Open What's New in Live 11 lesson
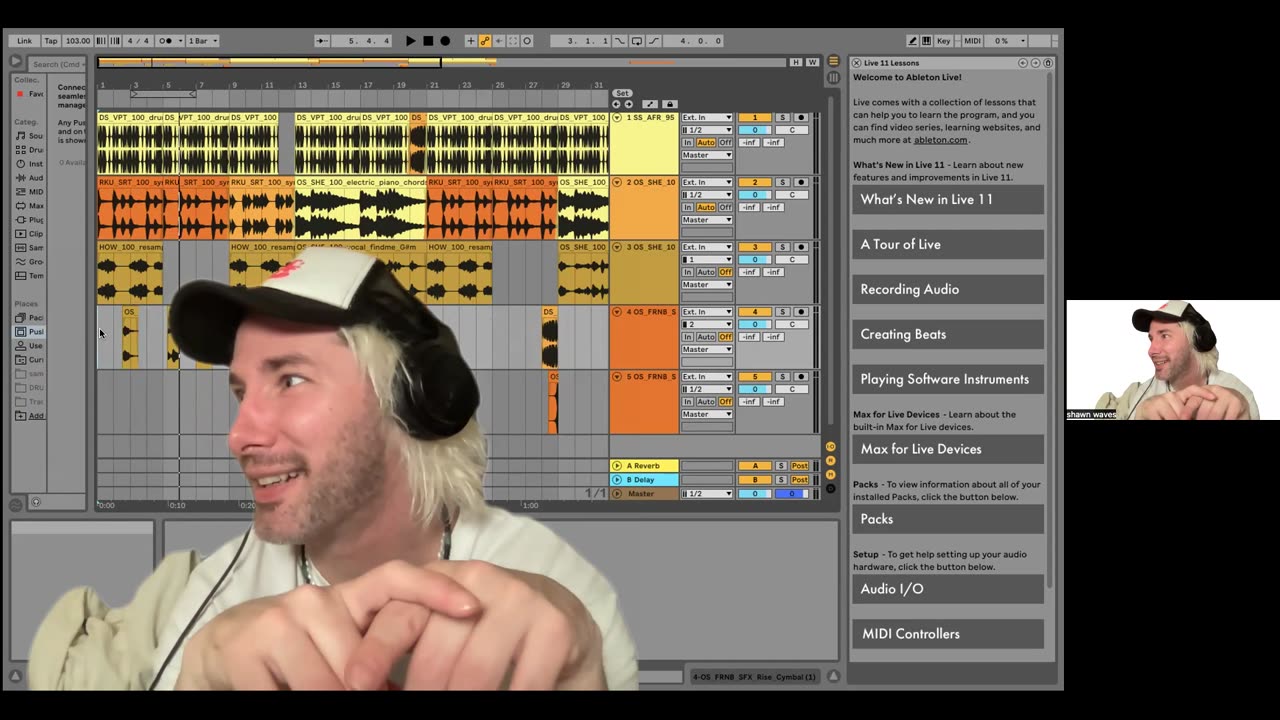Viewport: 1280px width, 720px height. [948, 200]
